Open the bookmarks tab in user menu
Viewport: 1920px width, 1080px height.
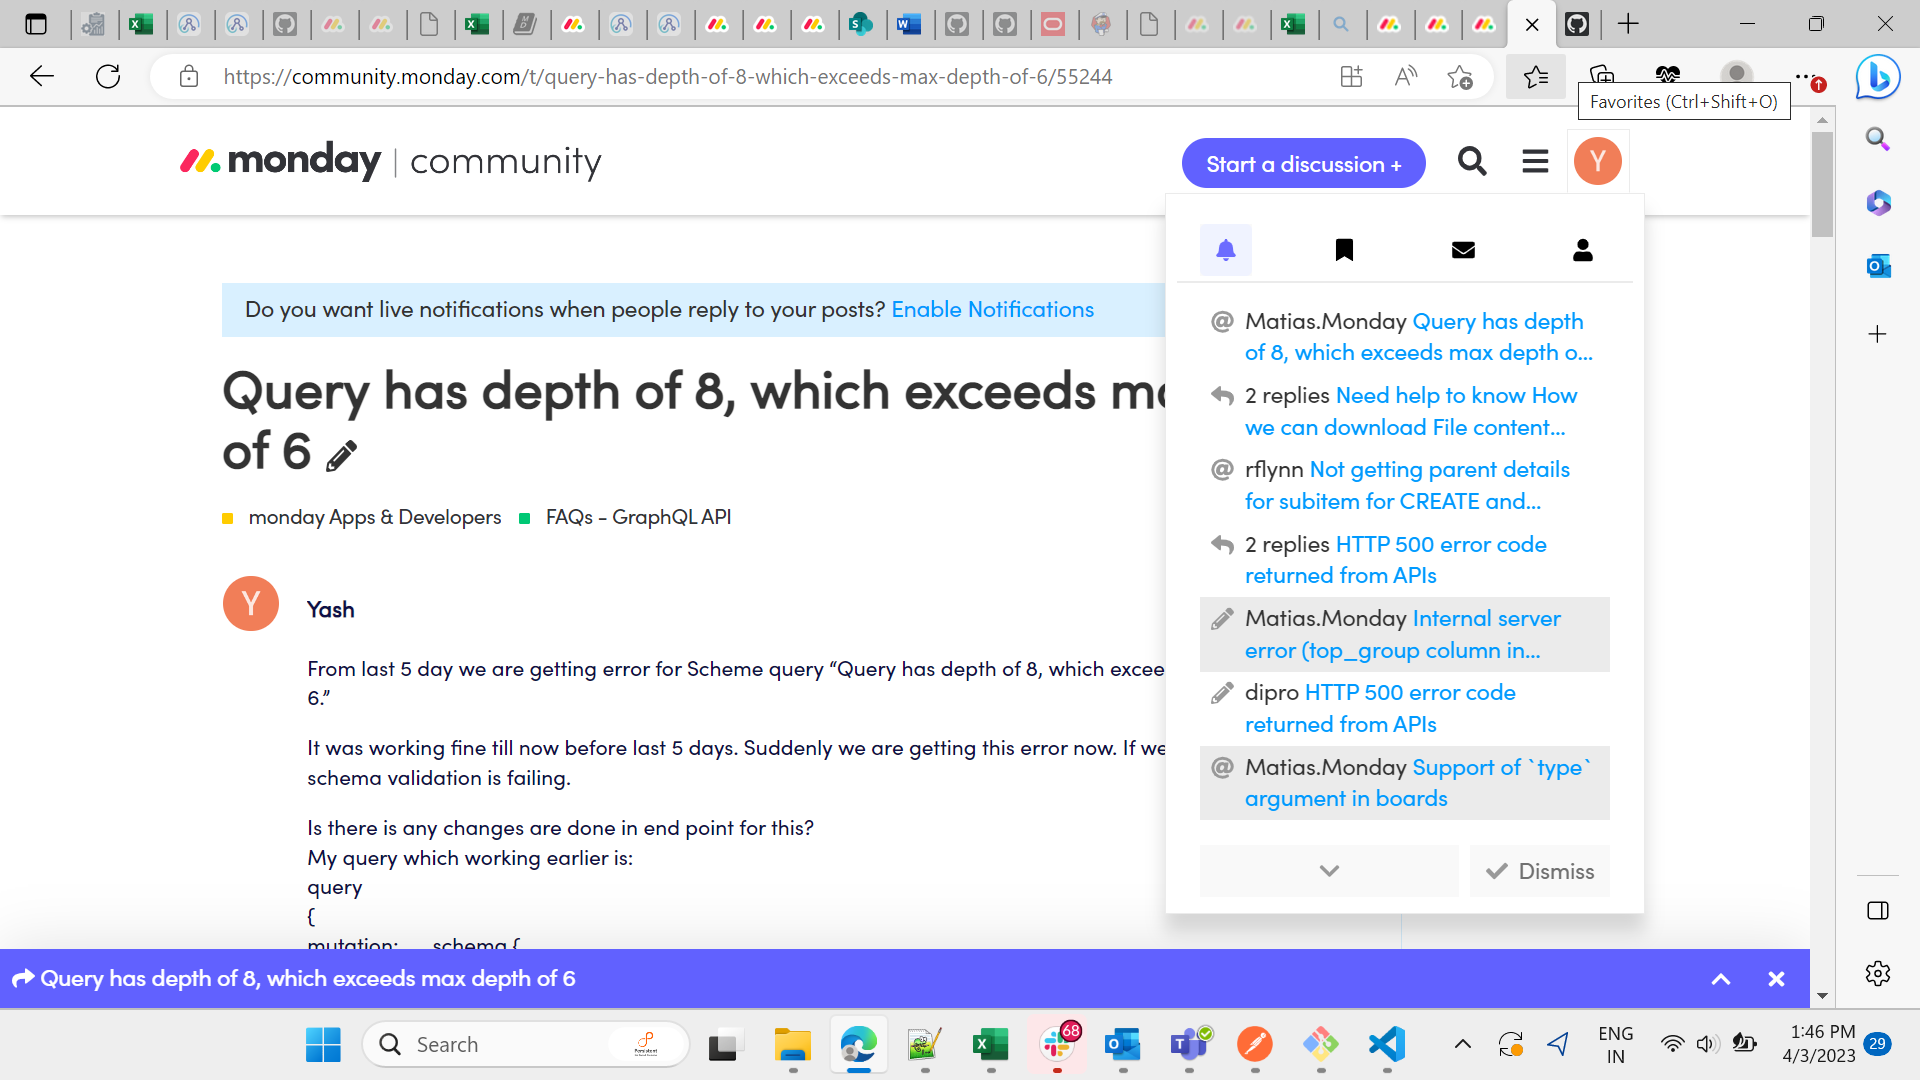coord(1344,250)
